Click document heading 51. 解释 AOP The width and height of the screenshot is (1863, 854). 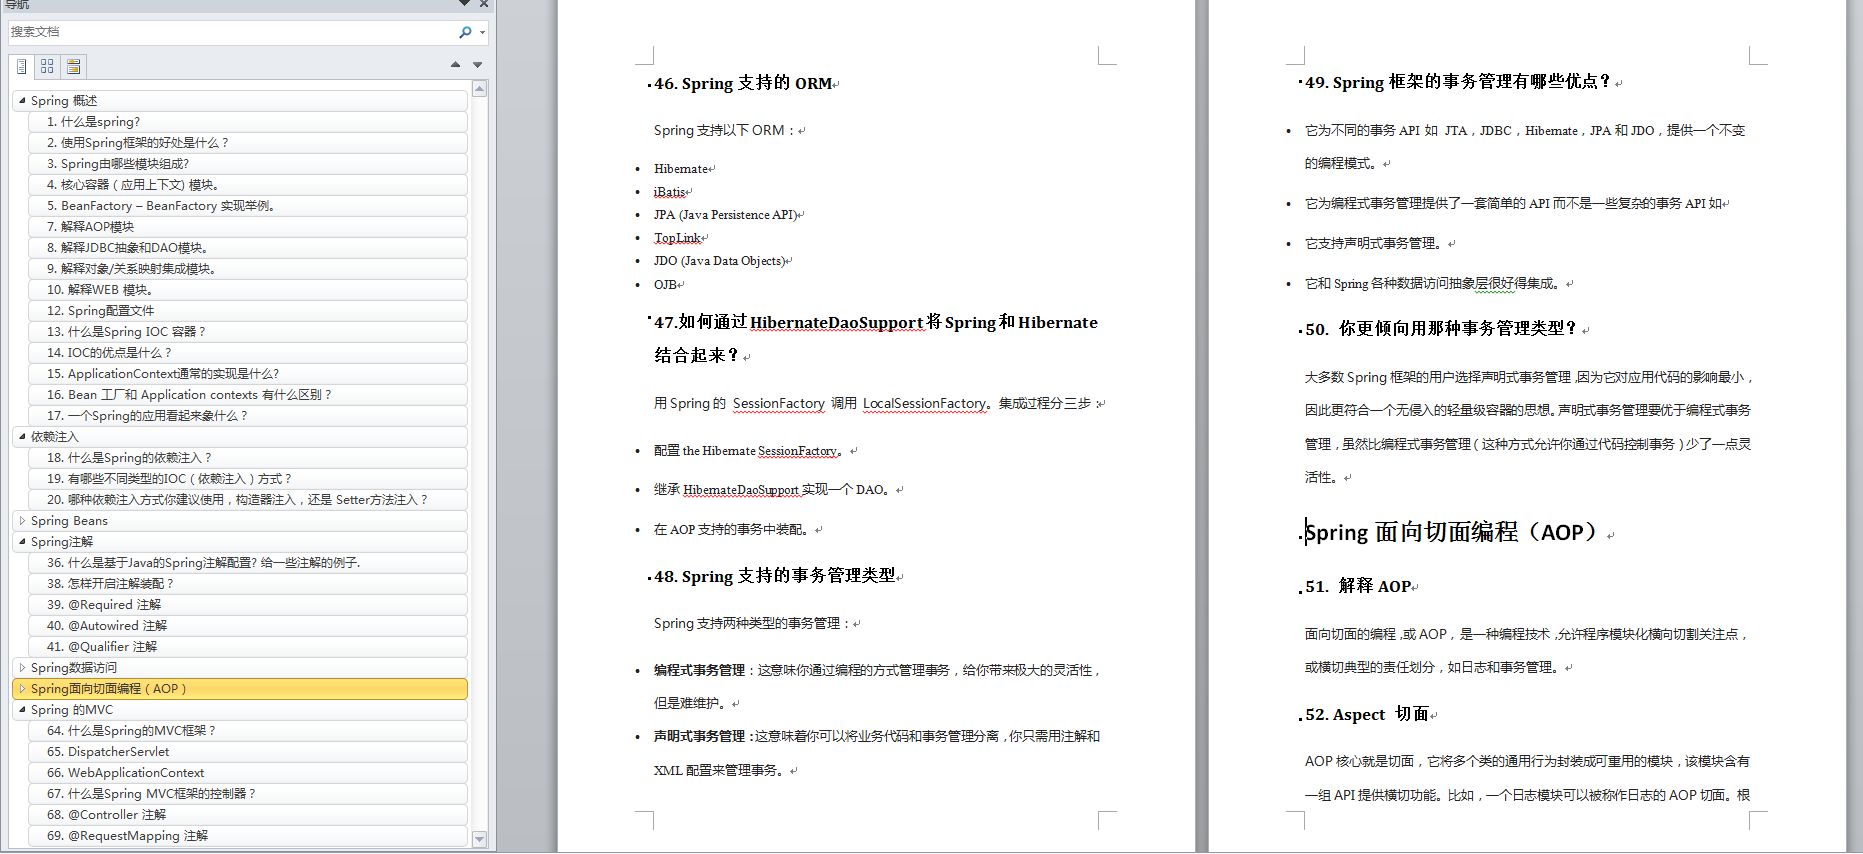pos(1358,587)
